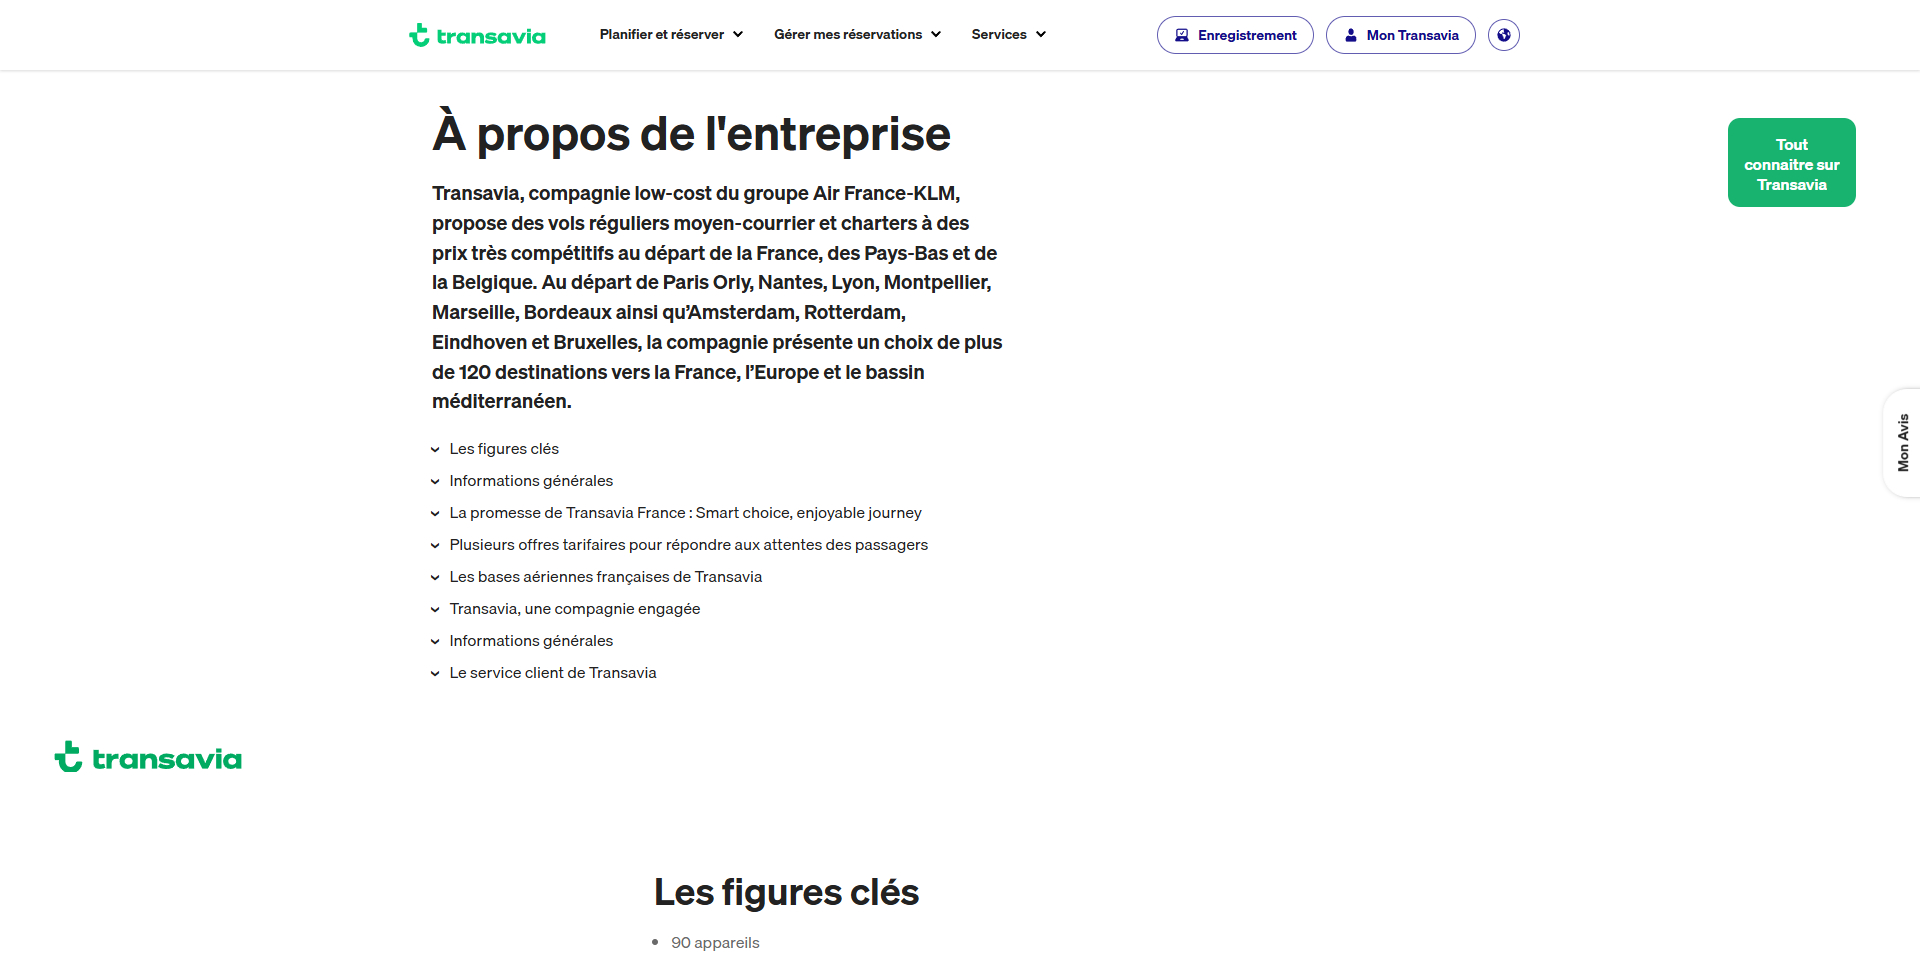Click the second Informations générales link
The width and height of the screenshot is (1920, 953).
[531, 641]
